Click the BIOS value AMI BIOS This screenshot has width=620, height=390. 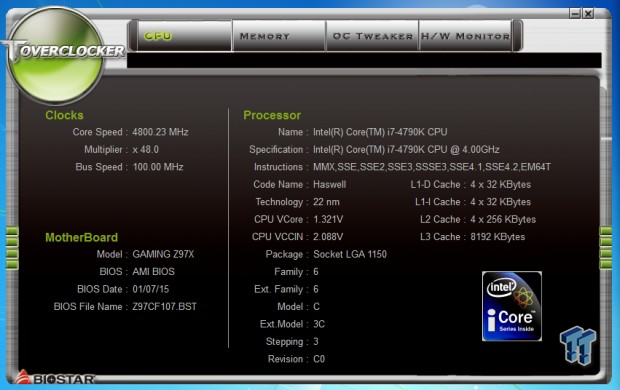(153, 272)
